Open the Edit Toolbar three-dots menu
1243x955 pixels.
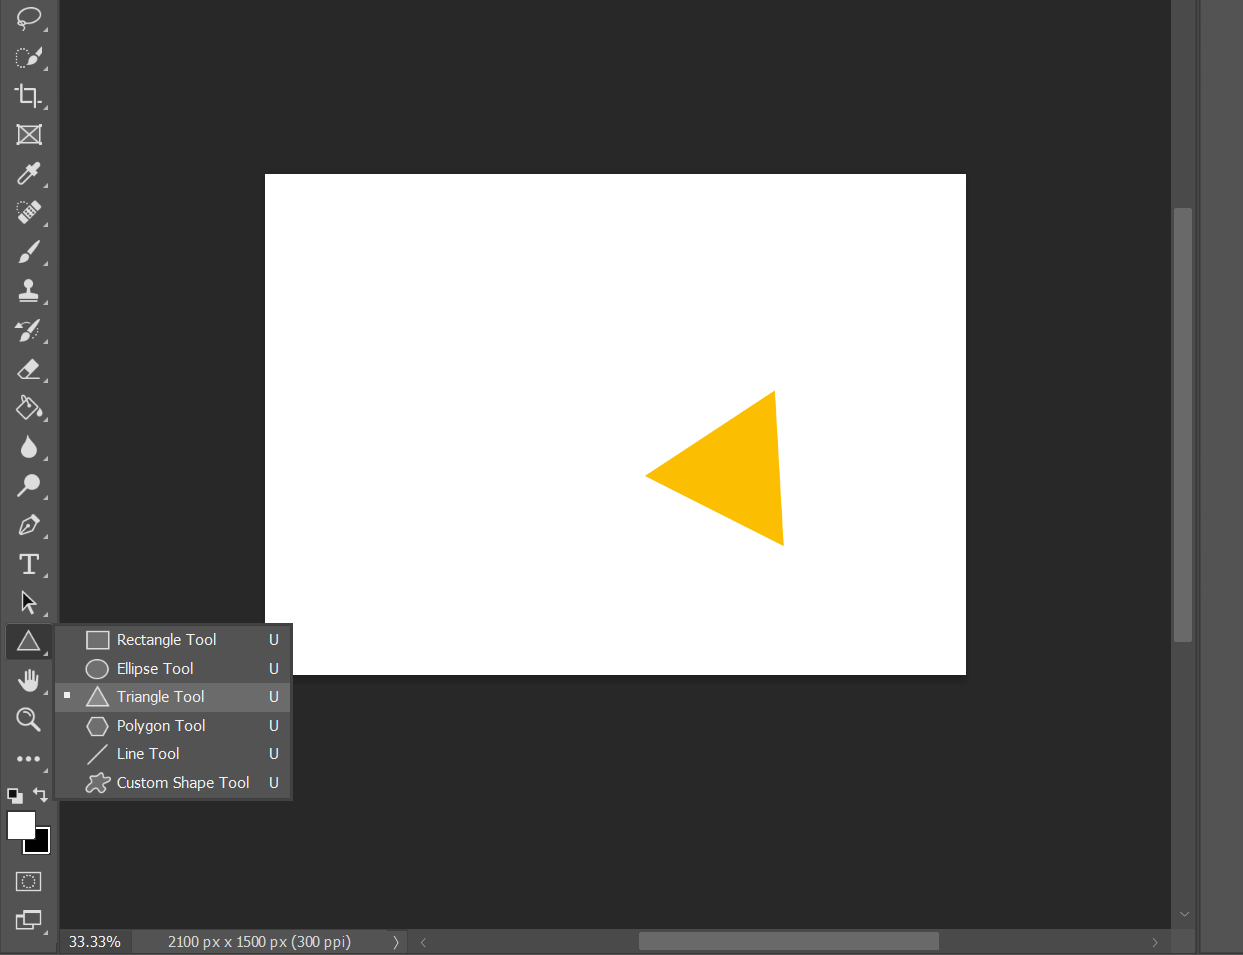(29, 759)
